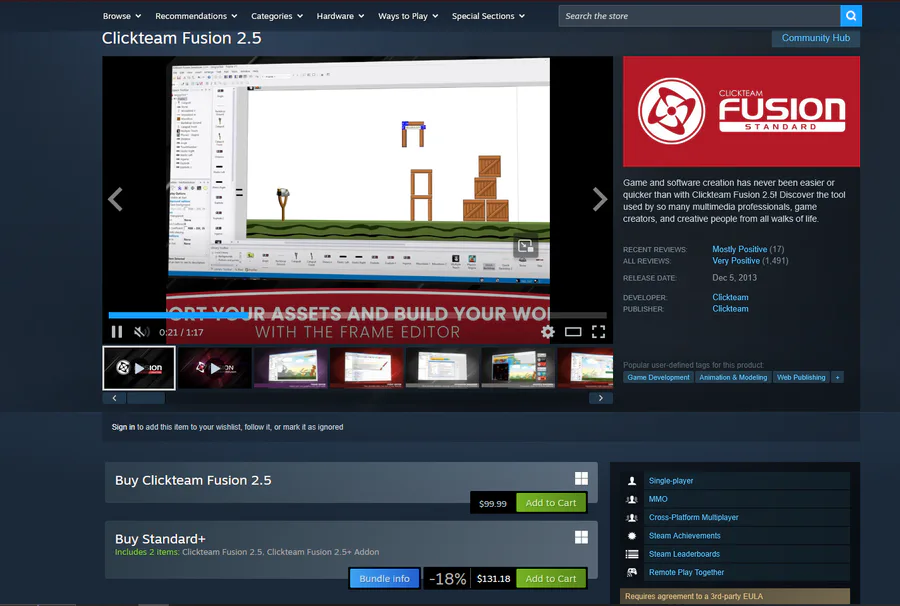
Task: Click the $131.18 bundle price
Action: click(493, 578)
